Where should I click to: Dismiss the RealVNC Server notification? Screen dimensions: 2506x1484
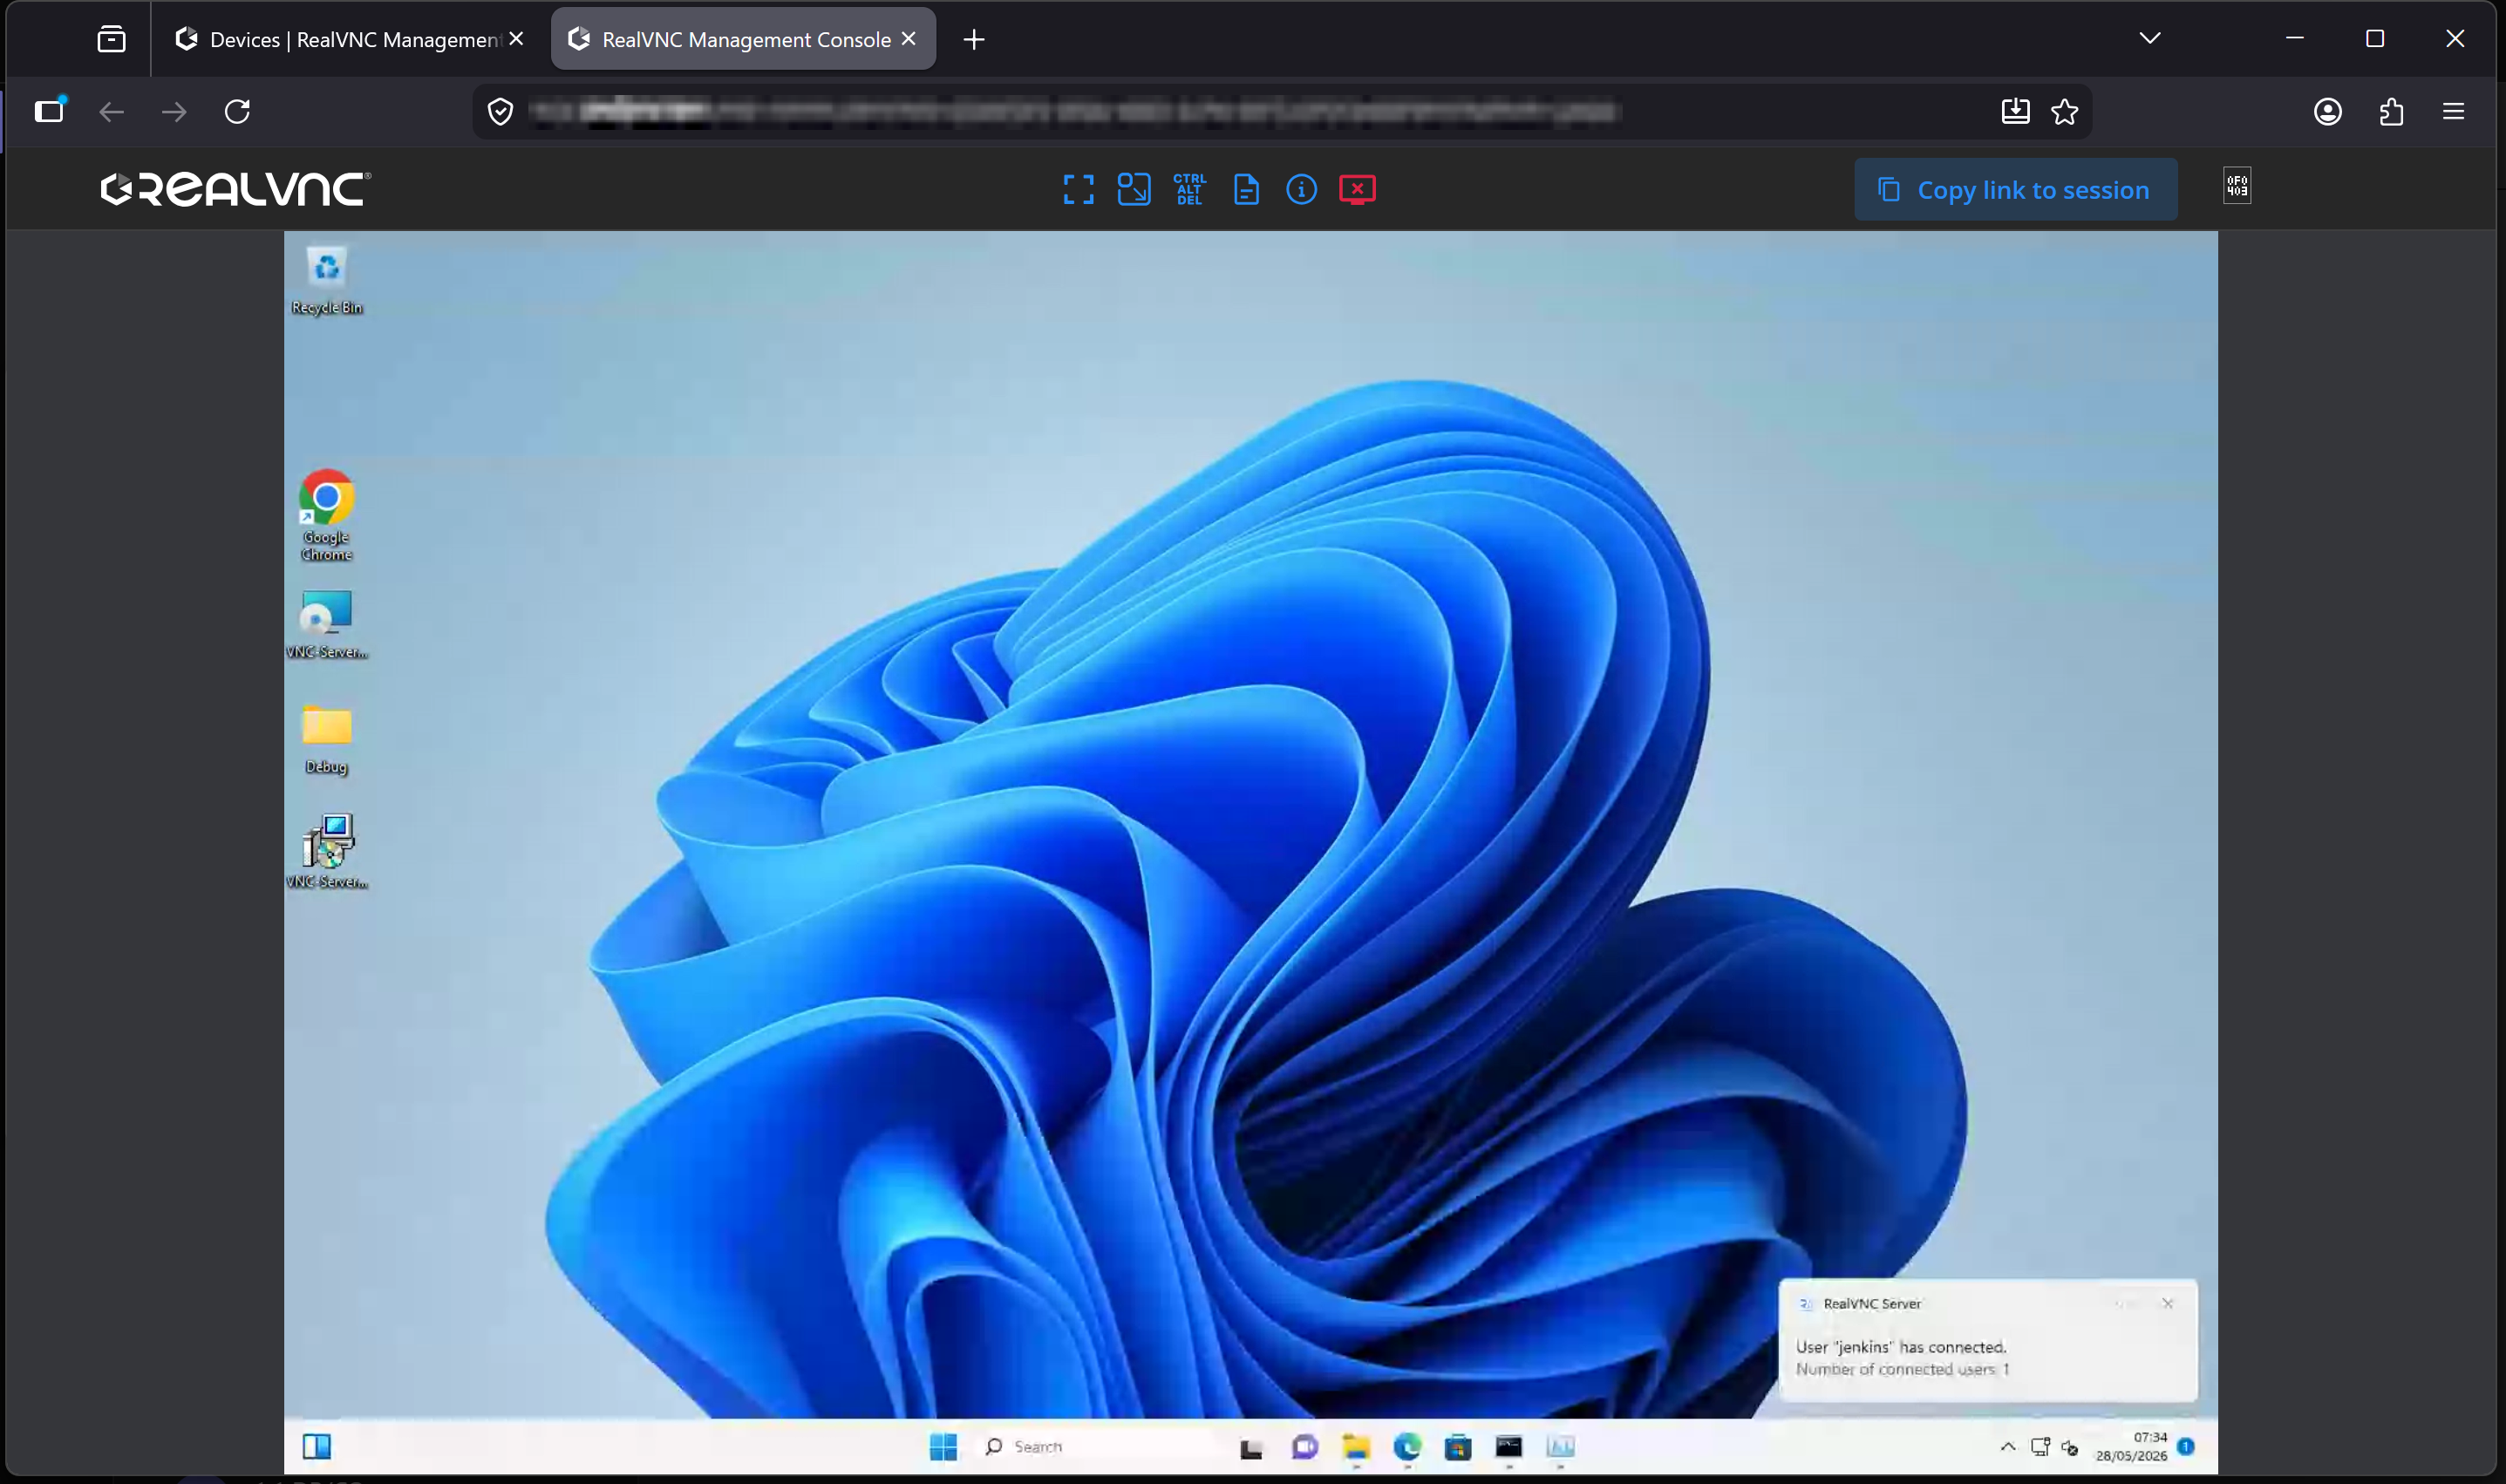2167,1303
